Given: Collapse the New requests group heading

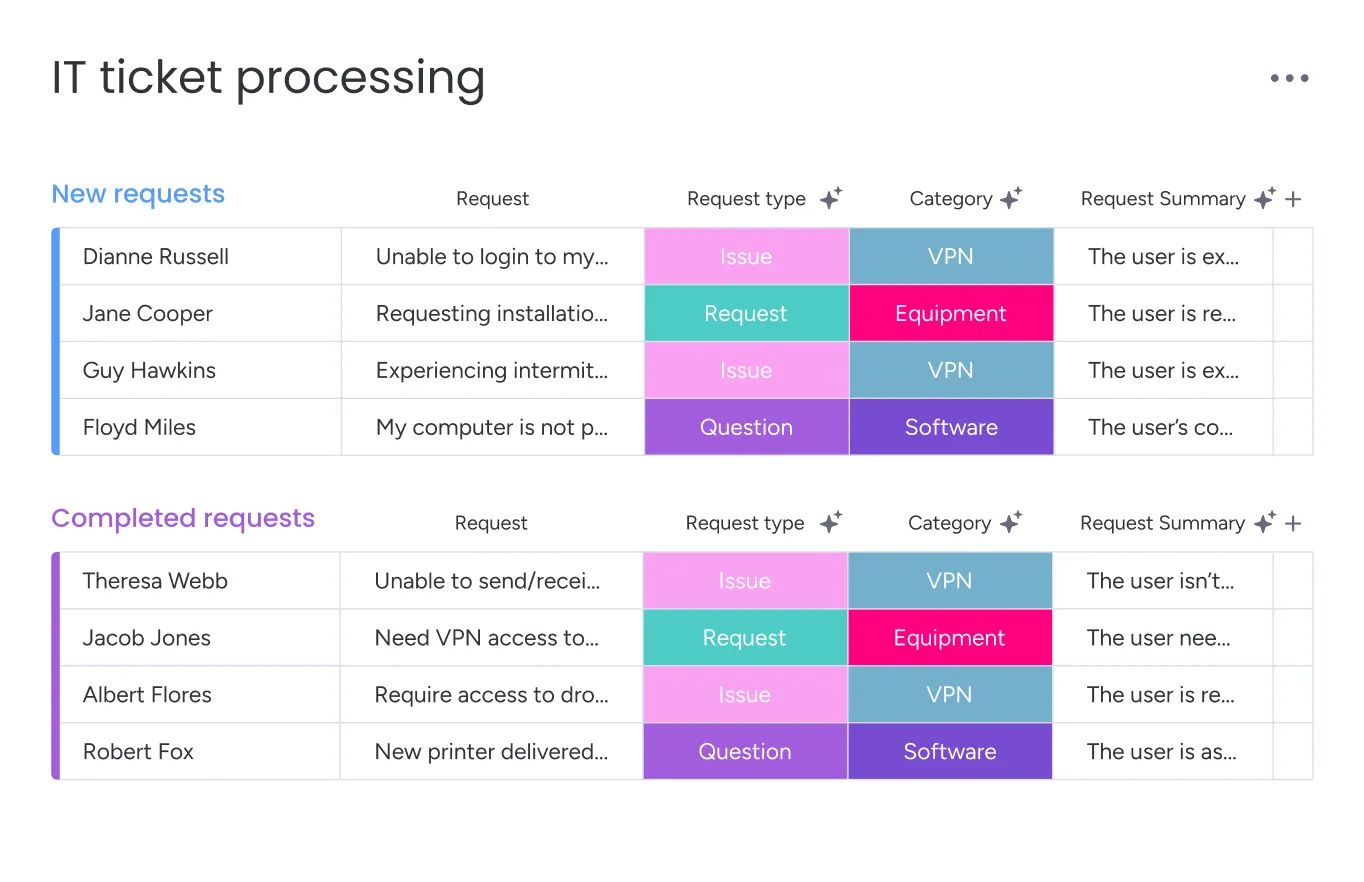Looking at the screenshot, I should pyautogui.click(x=138, y=194).
